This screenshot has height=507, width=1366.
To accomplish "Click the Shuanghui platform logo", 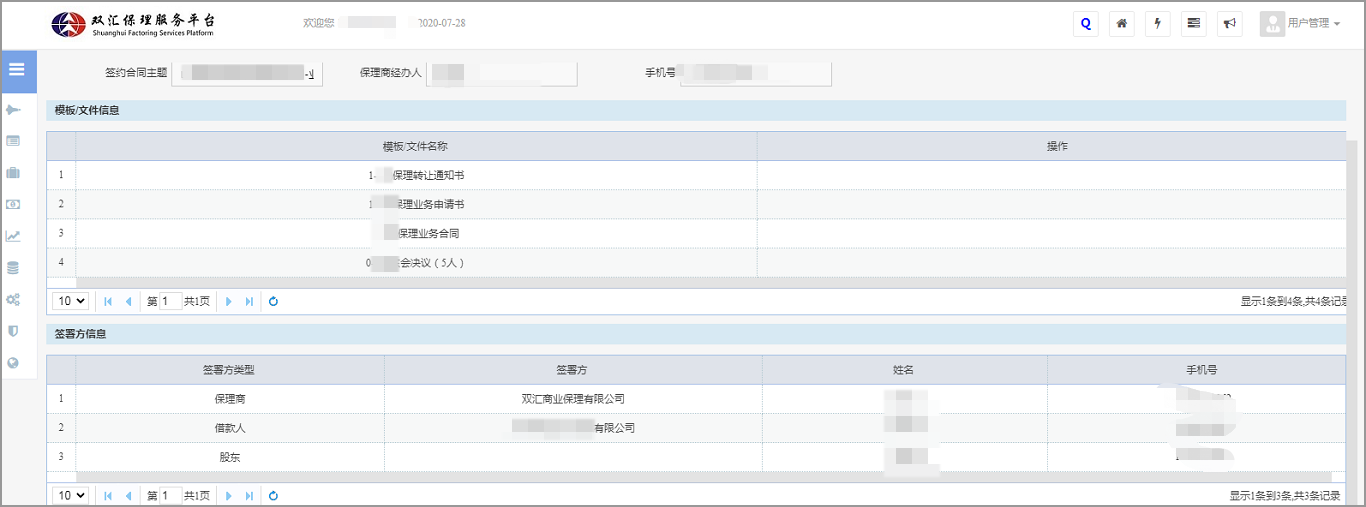I will tap(133, 24).
